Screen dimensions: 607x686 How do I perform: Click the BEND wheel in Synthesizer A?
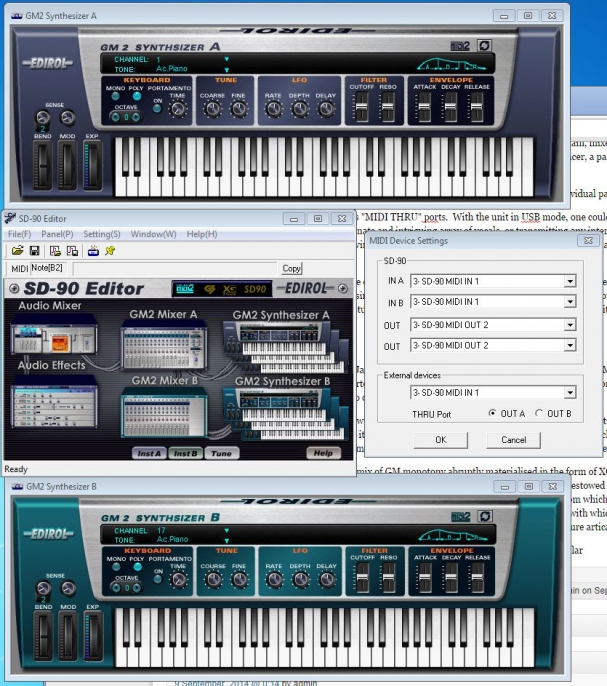tap(43, 166)
